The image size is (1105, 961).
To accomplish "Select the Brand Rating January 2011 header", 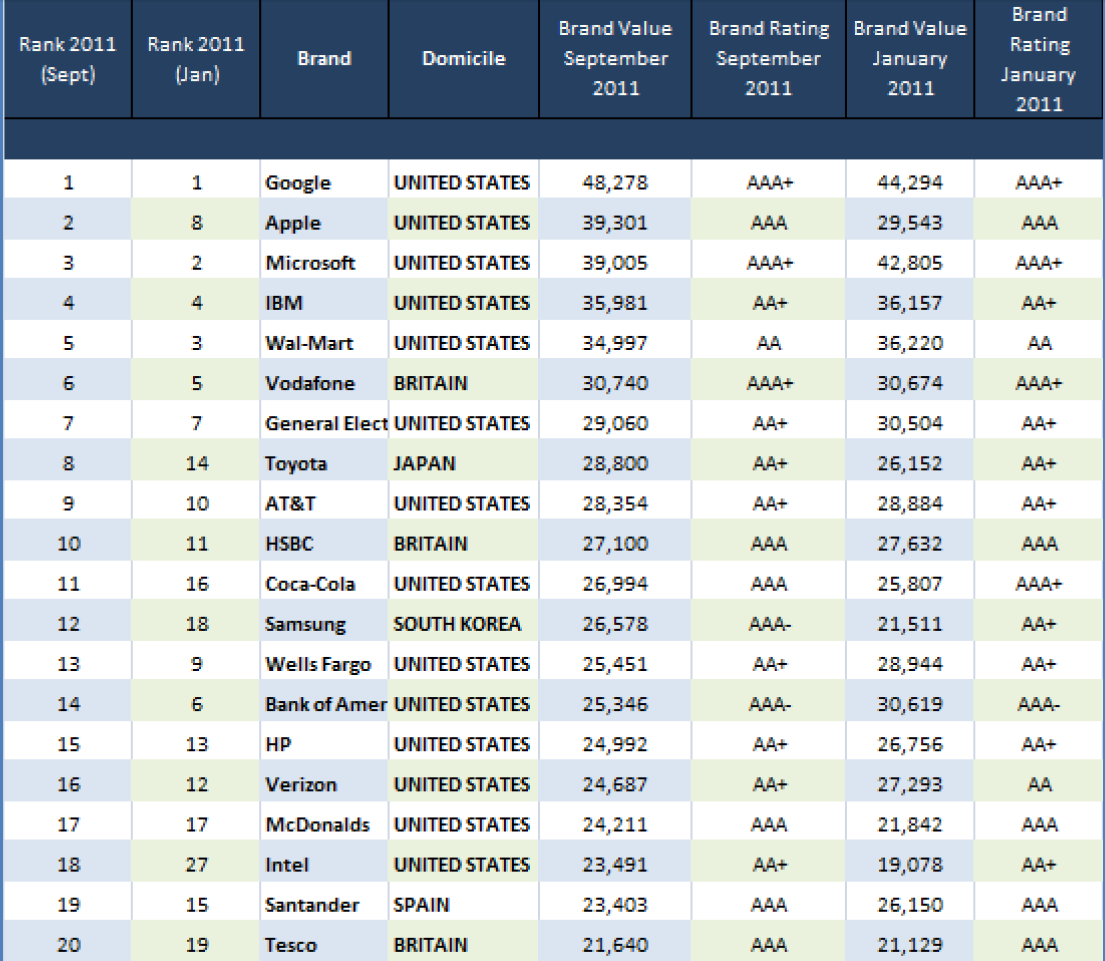I will click(1039, 59).
